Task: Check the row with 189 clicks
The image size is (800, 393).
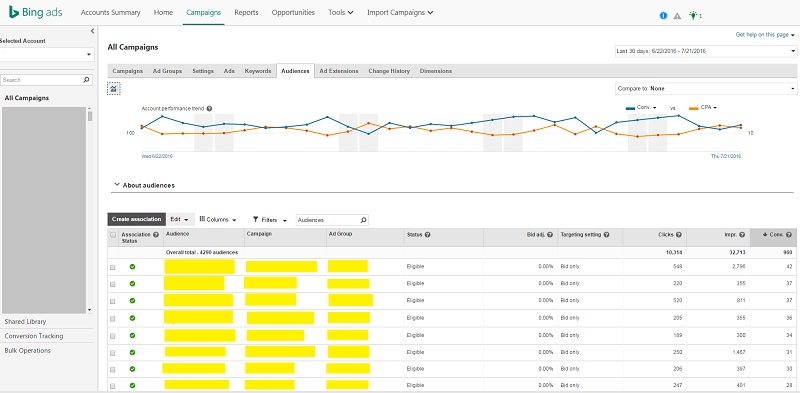Action: (113, 336)
